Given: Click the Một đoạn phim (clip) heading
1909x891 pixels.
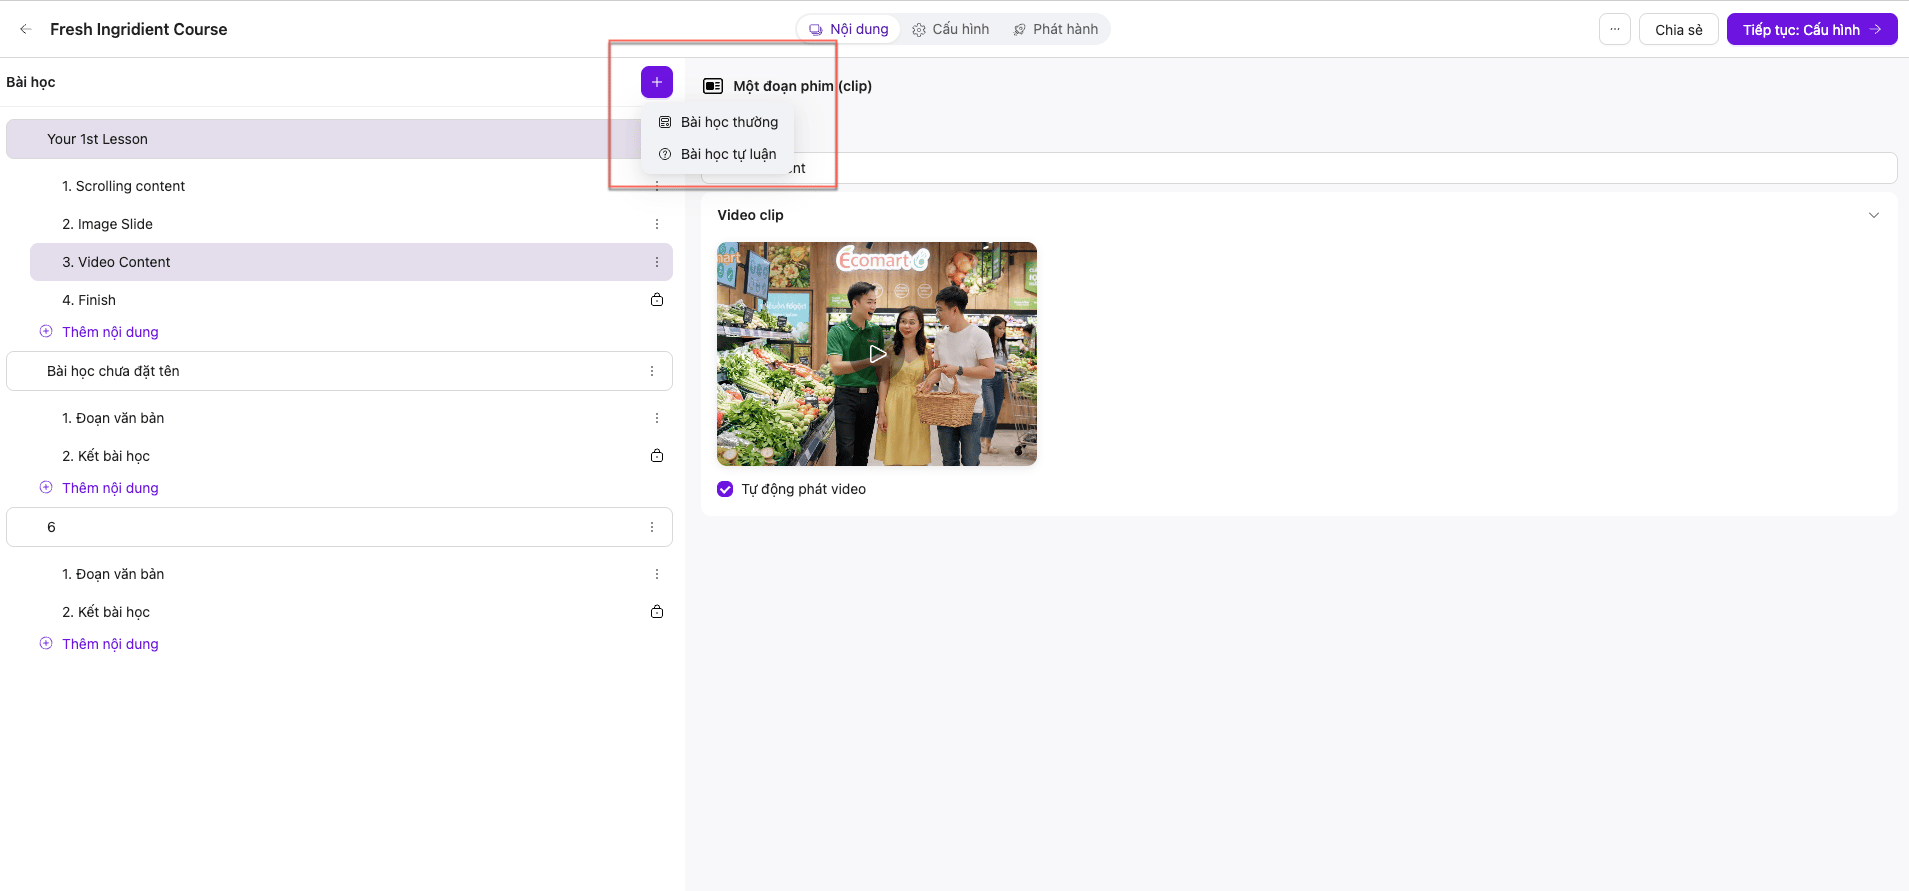Looking at the screenshot, I should 802,86.
